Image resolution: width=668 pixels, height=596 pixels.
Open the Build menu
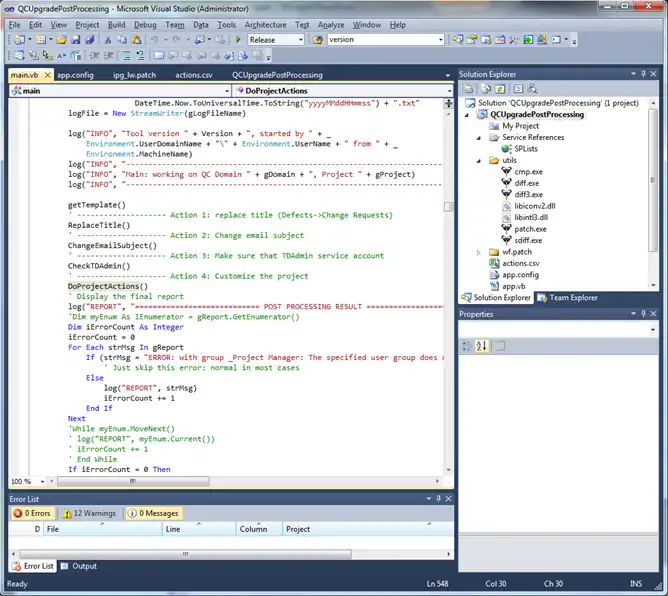116,25
